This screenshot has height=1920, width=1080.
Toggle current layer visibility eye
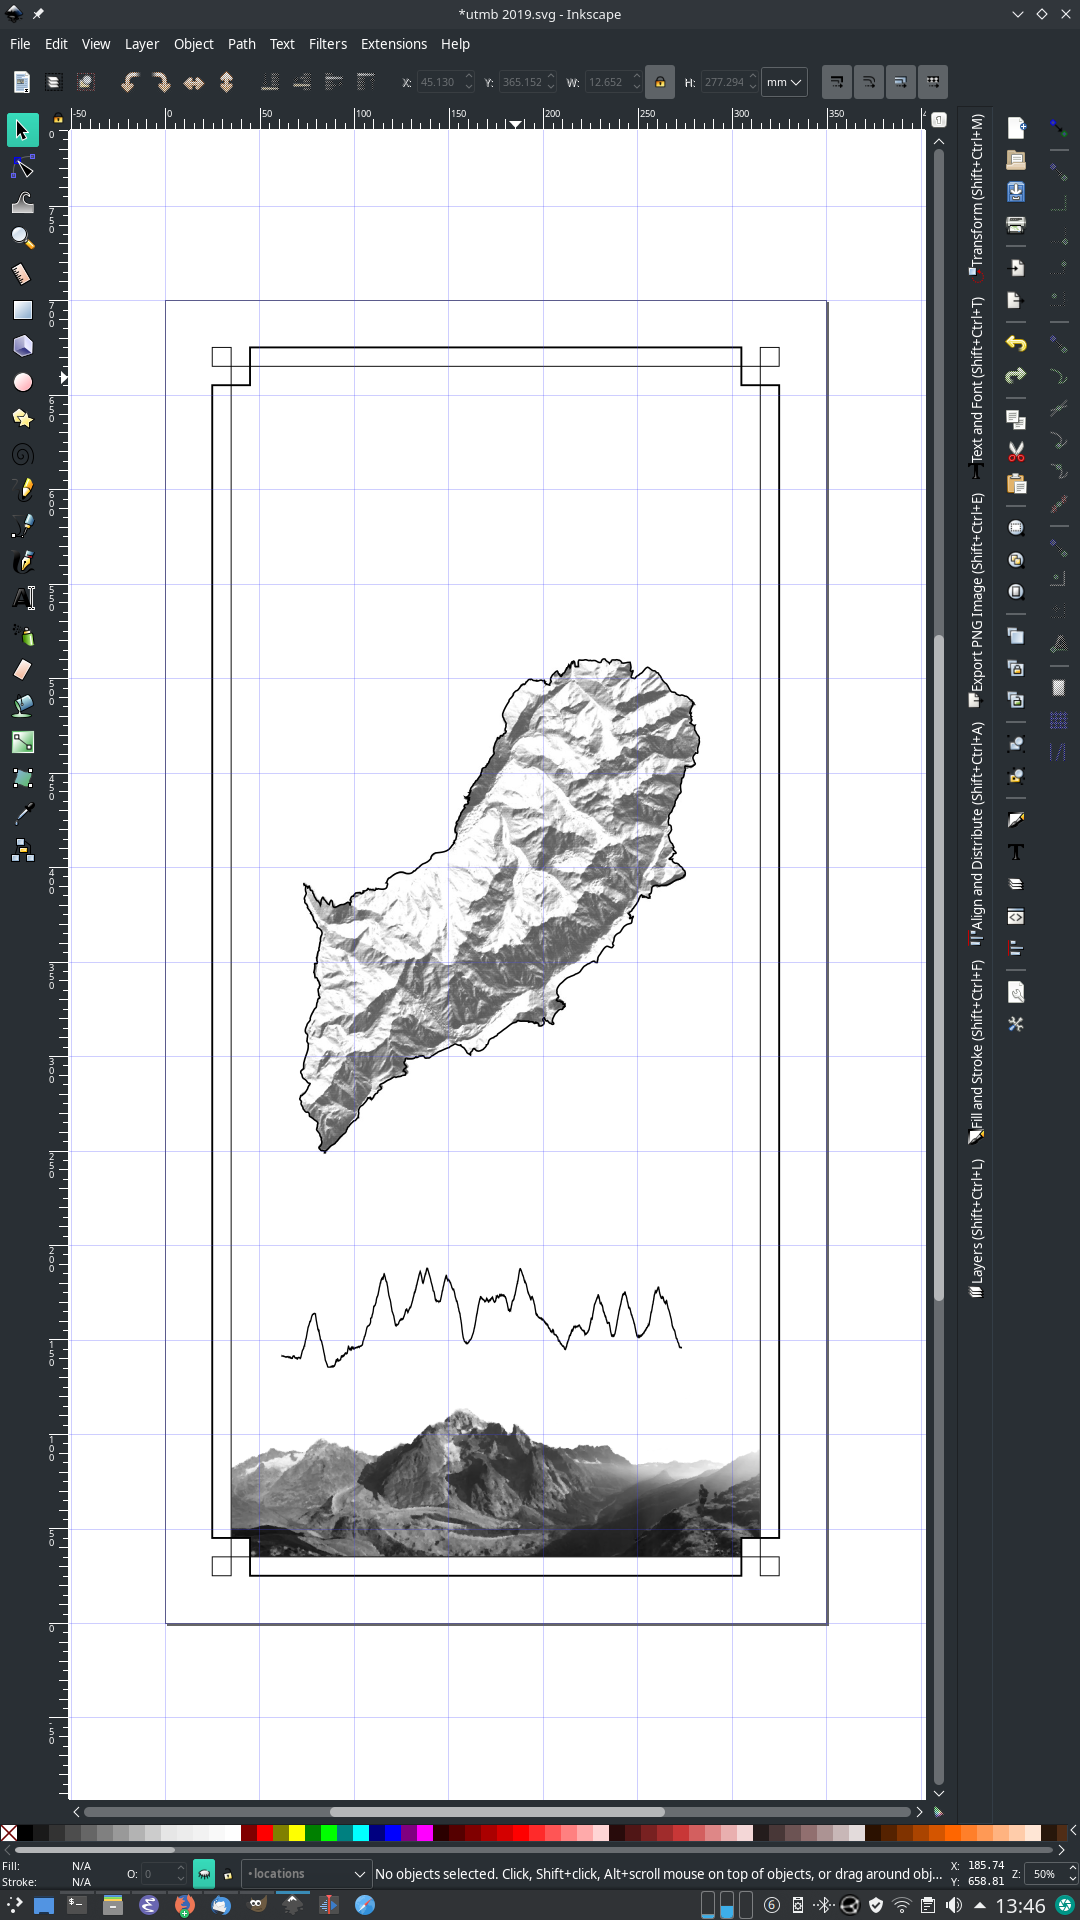point(204,1874)
